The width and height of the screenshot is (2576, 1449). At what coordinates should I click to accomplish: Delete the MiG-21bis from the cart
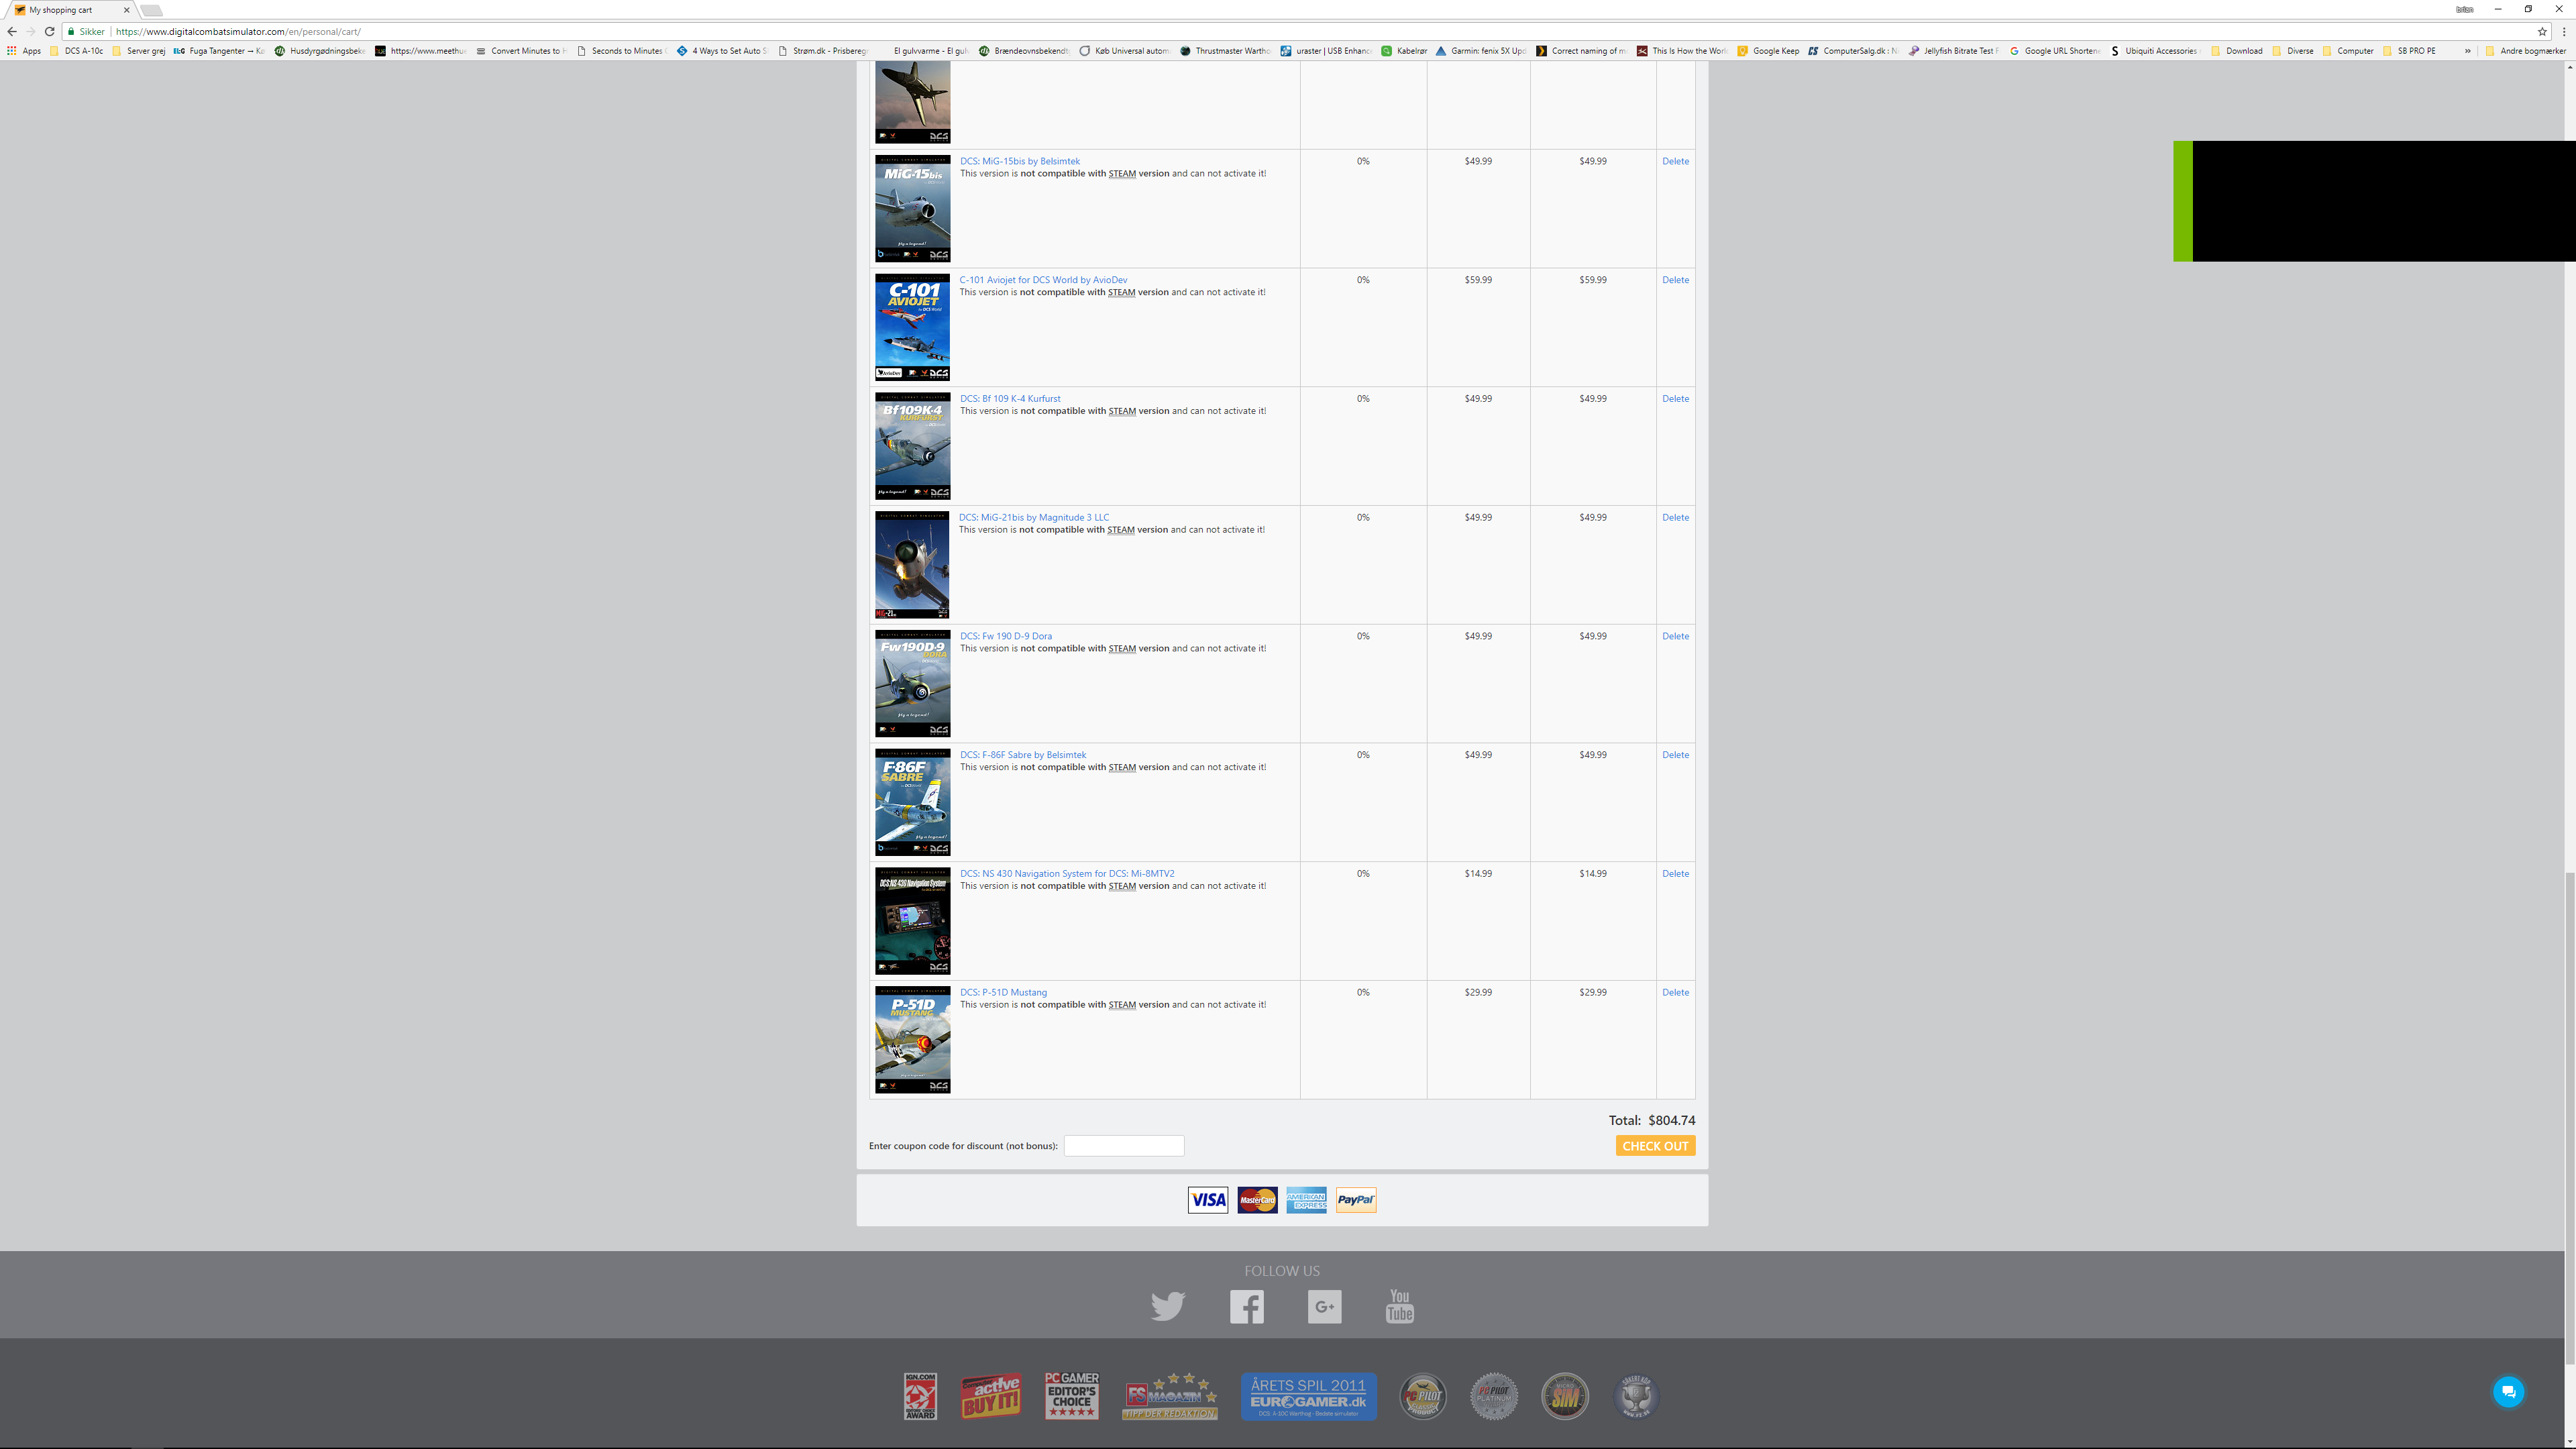[x=1675, y=518]
